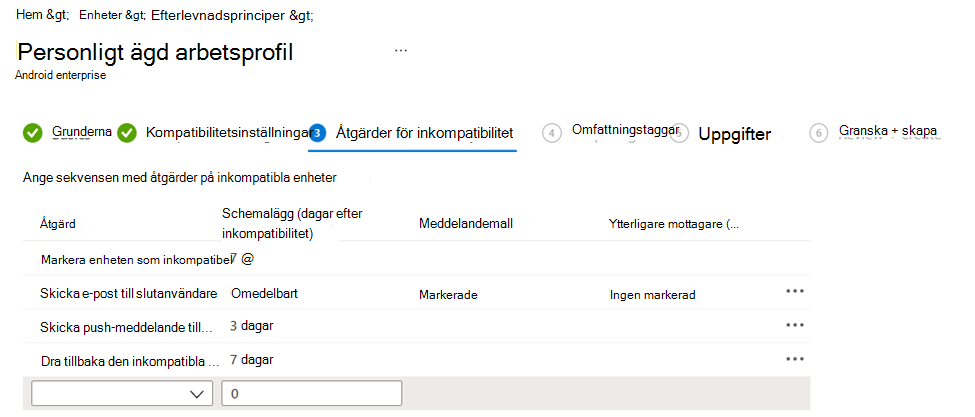975x417 pixels.
Task: Click the Ingen markerad recipients link
Action: 652,295
